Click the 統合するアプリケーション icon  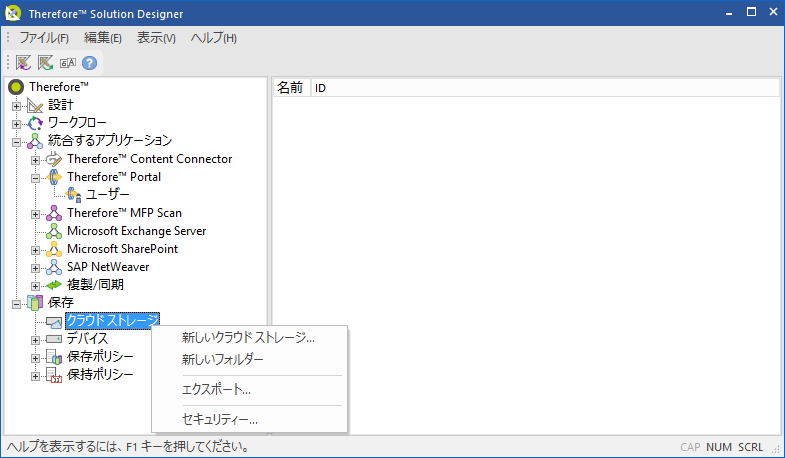35,141
